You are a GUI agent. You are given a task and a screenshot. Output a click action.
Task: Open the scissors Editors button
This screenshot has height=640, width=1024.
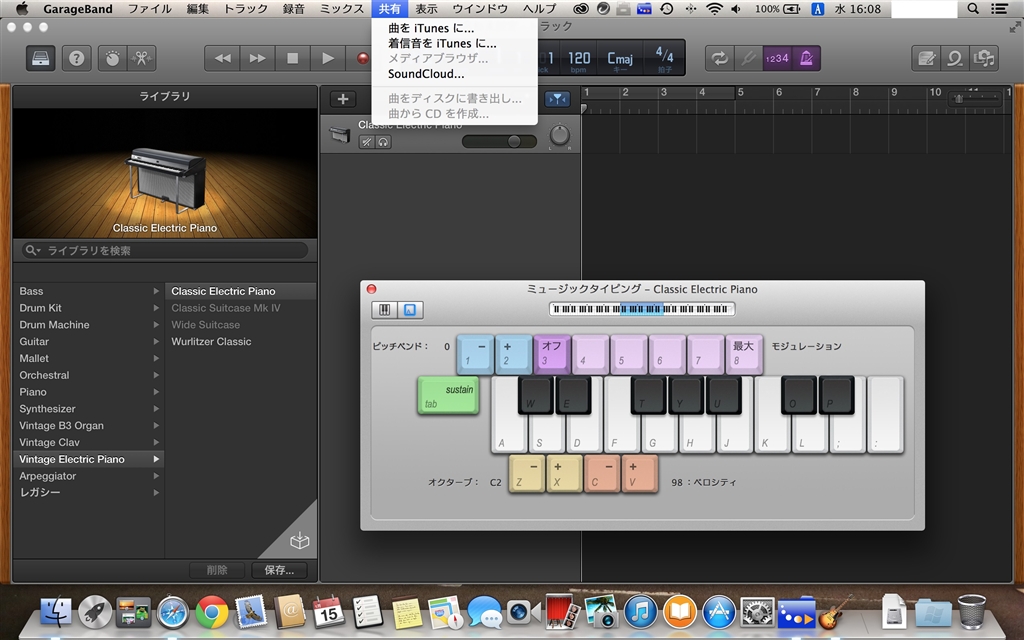tap(142, 58)
